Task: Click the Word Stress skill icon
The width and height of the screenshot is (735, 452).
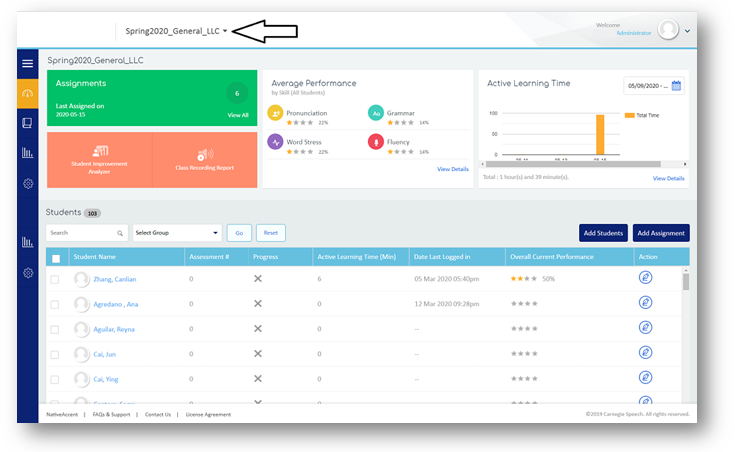Action: (275, 142)
